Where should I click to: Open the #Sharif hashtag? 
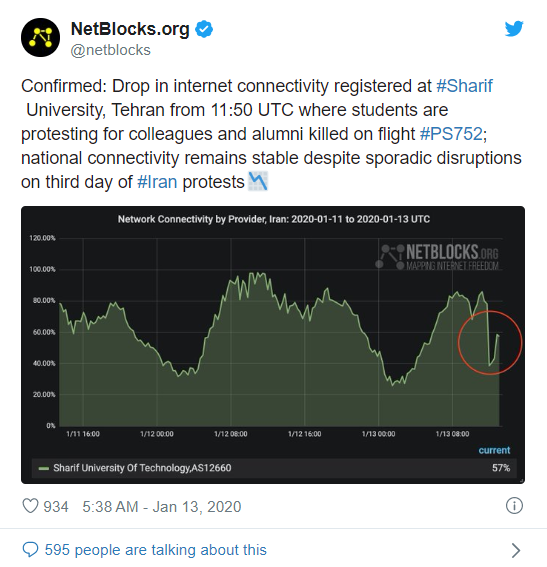pyautogui.click(x=464, y=86)
